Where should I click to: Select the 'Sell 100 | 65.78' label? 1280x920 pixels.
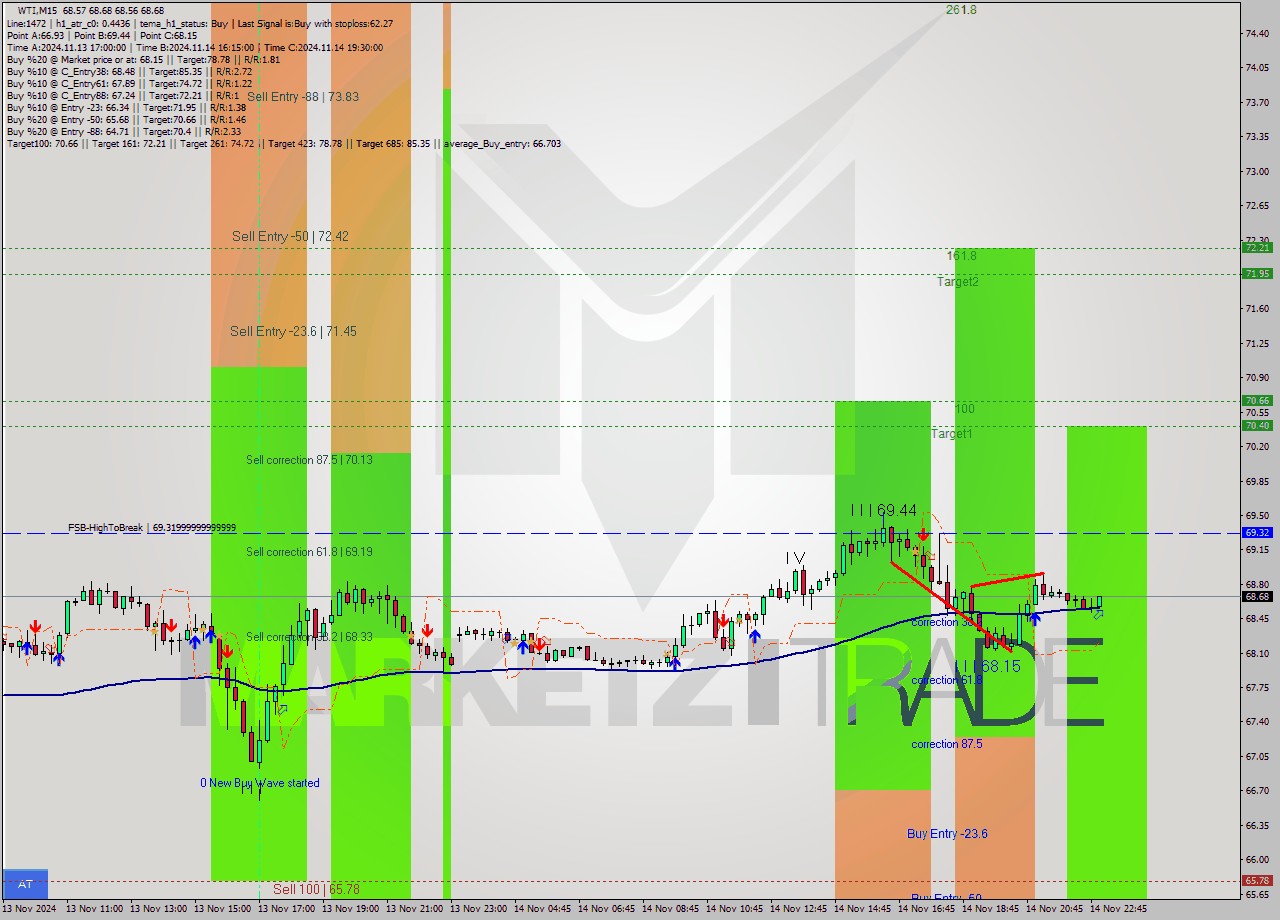click(x=316, y=889)
